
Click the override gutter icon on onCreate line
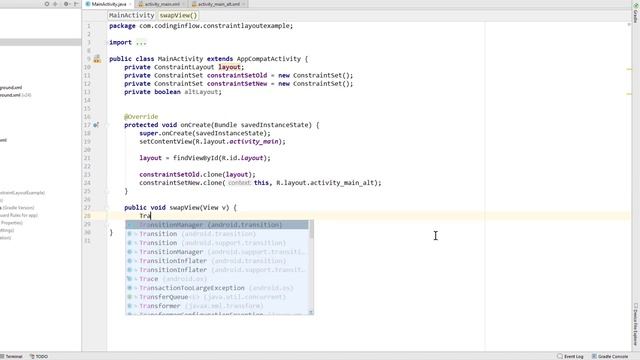click(96, 125)
